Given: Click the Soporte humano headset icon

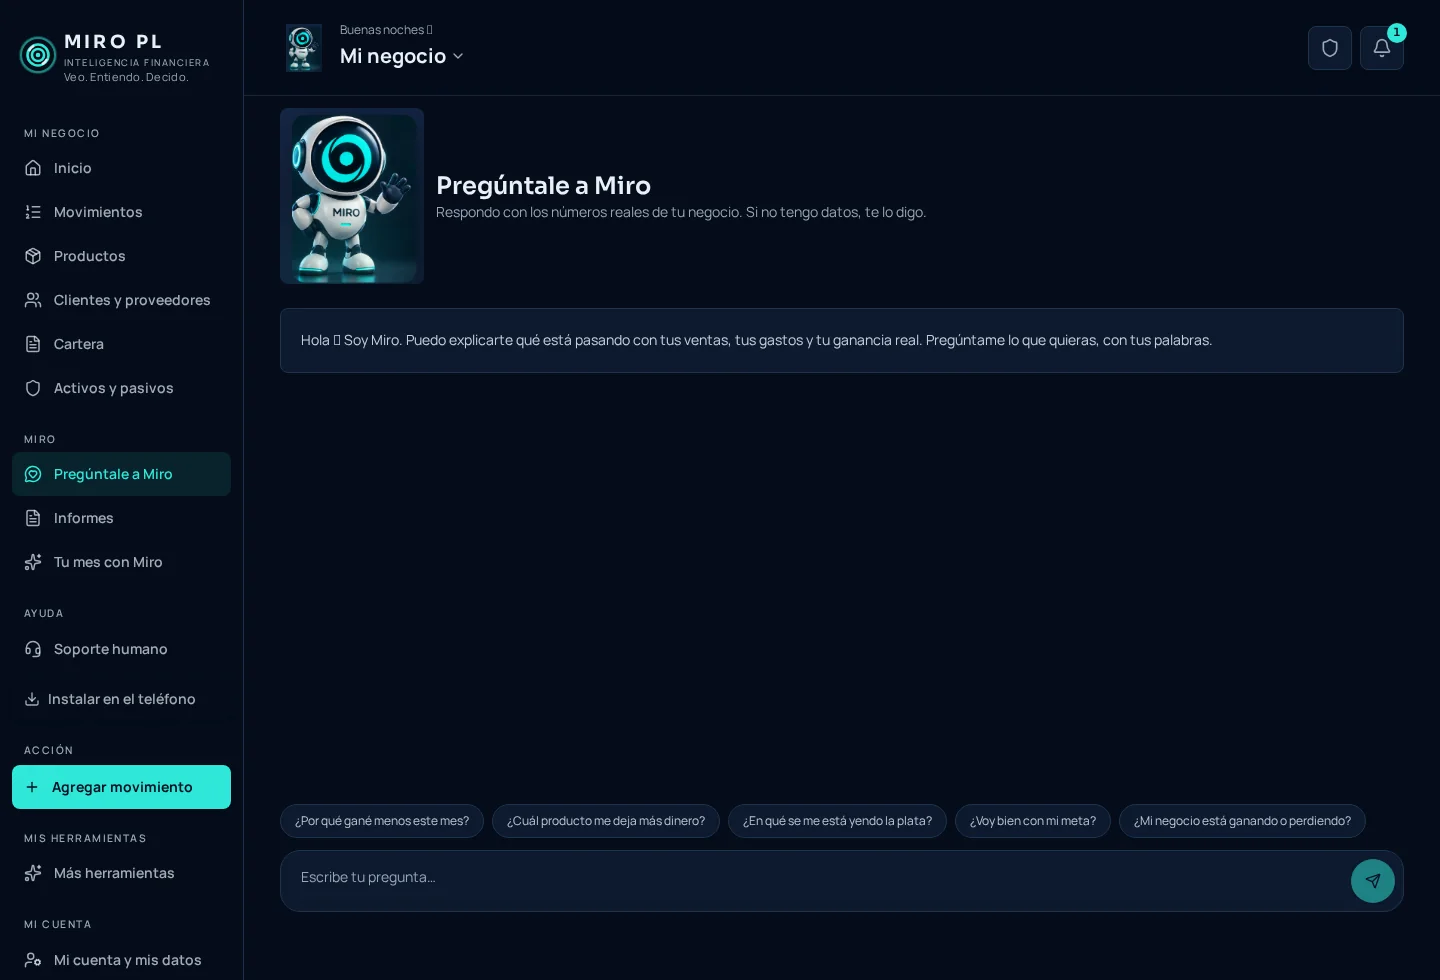Looking at the screenshot, I should point(33,649).
